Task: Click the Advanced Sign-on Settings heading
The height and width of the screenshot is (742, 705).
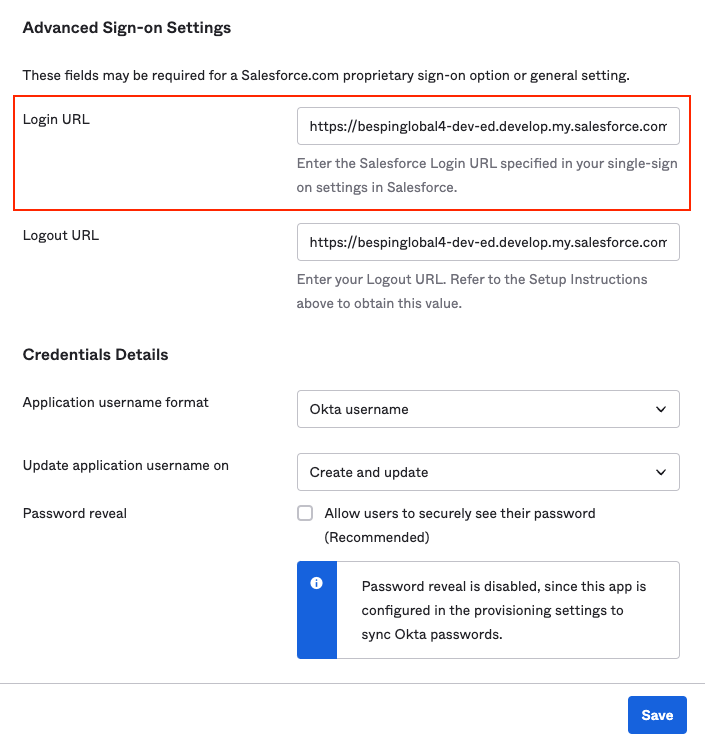Action: pos(127,28)
